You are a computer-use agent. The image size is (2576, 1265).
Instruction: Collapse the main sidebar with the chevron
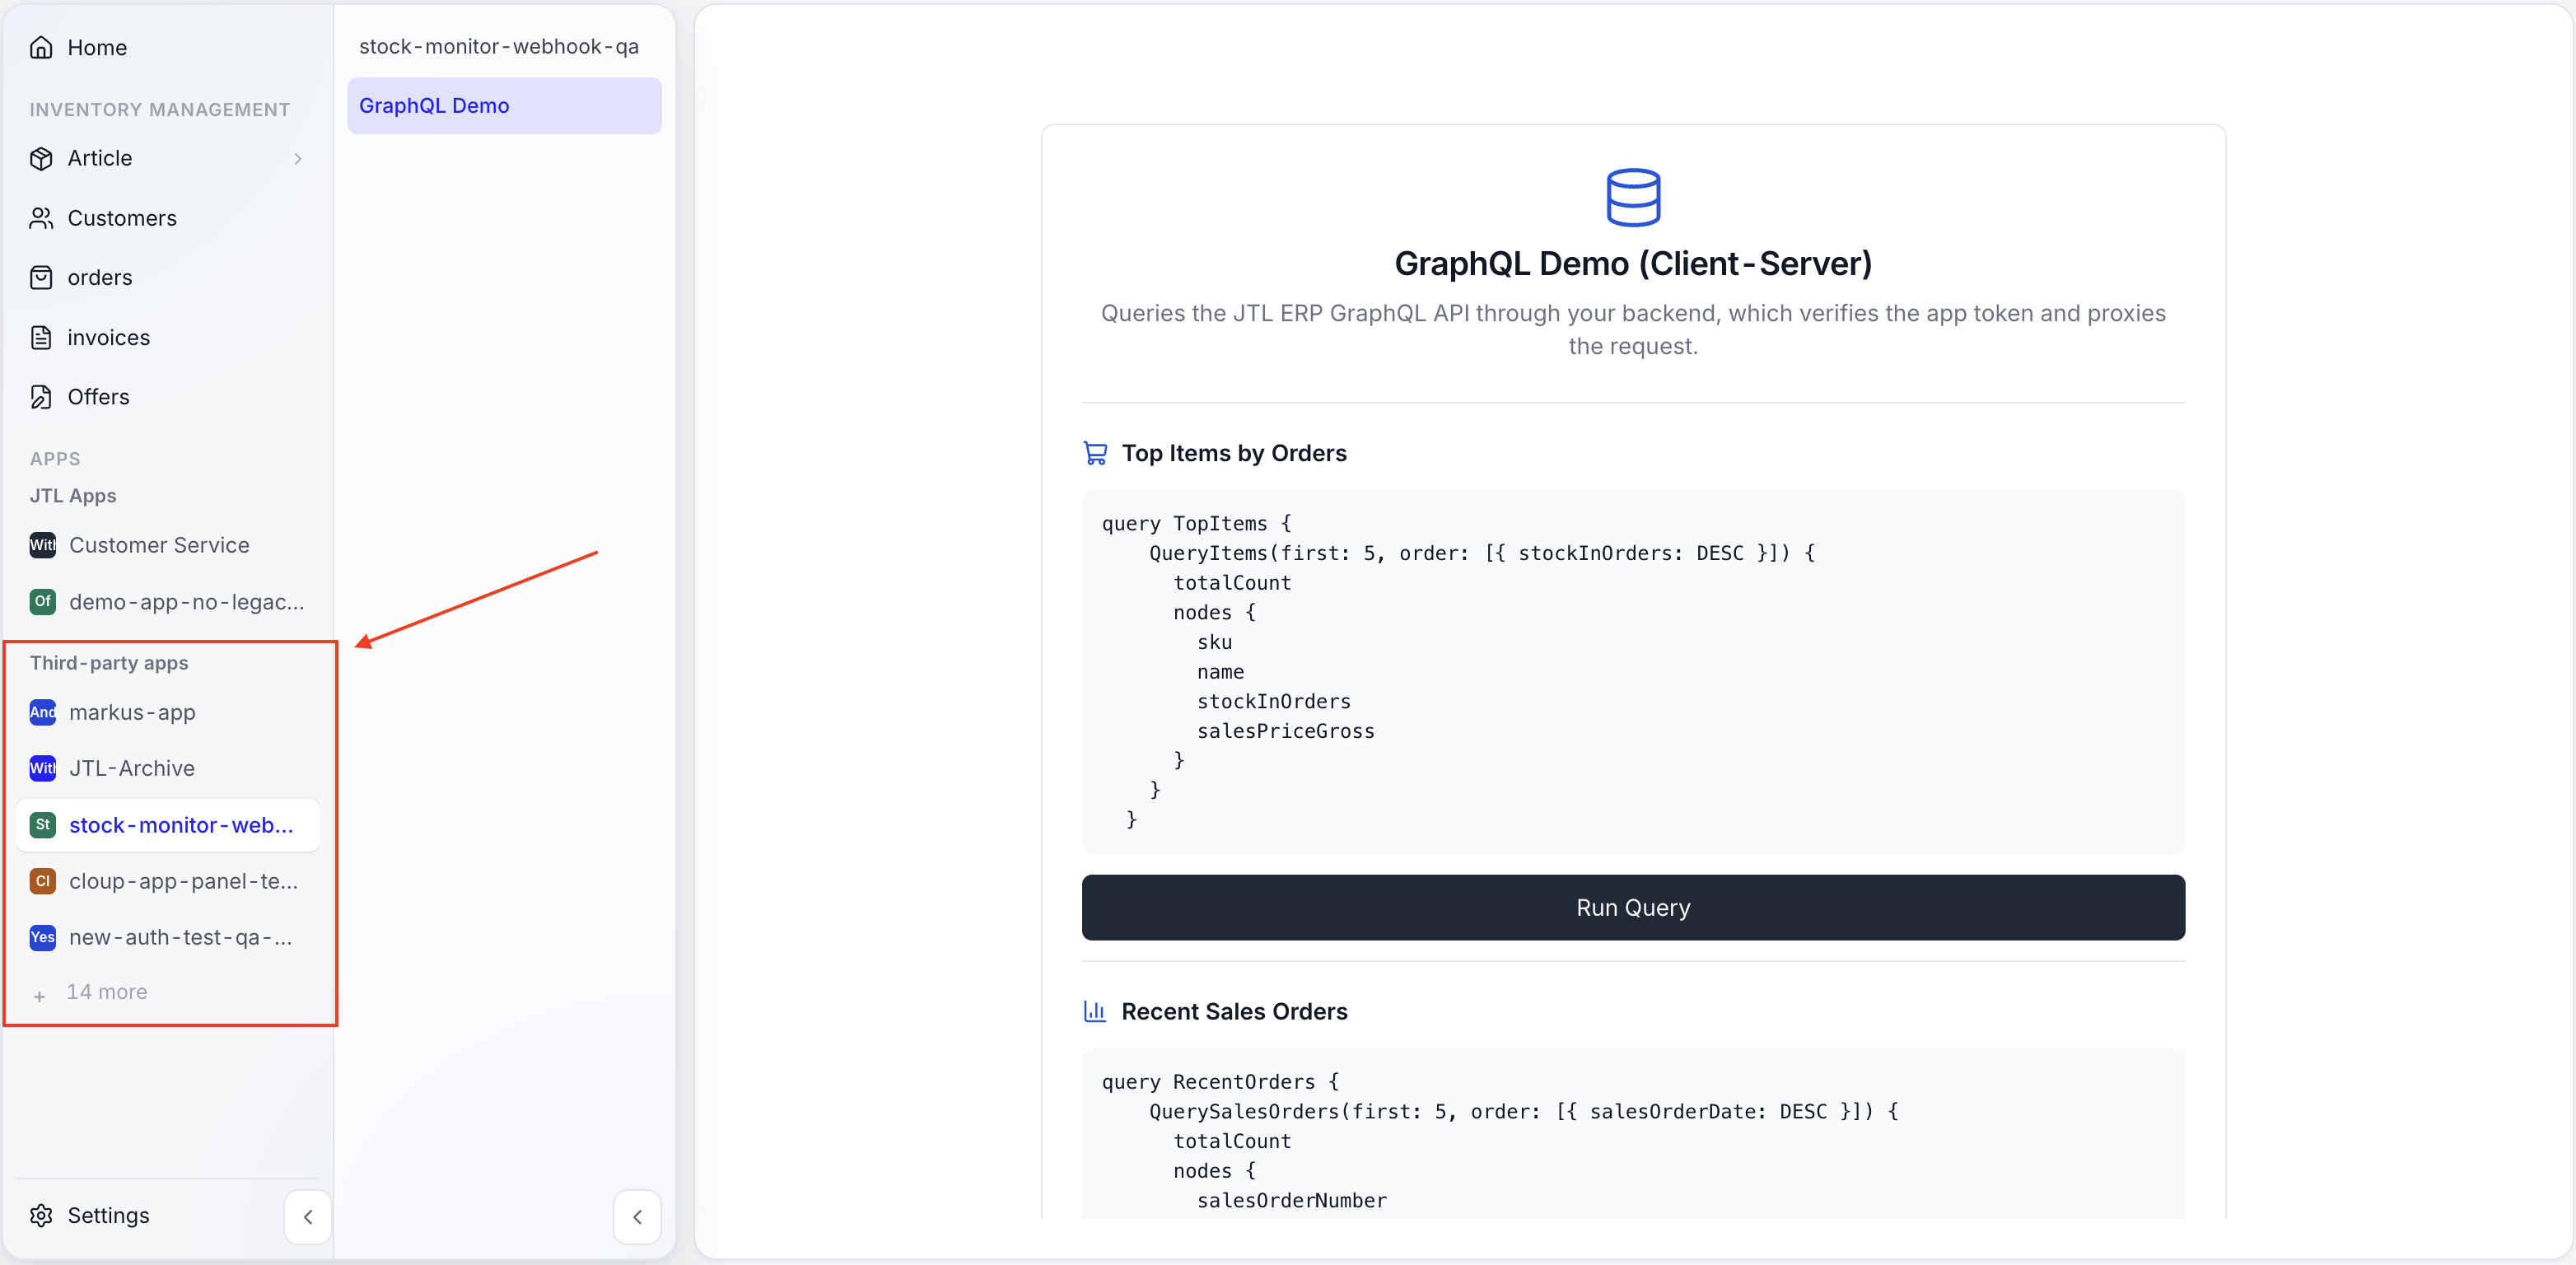coord(308,1216)
